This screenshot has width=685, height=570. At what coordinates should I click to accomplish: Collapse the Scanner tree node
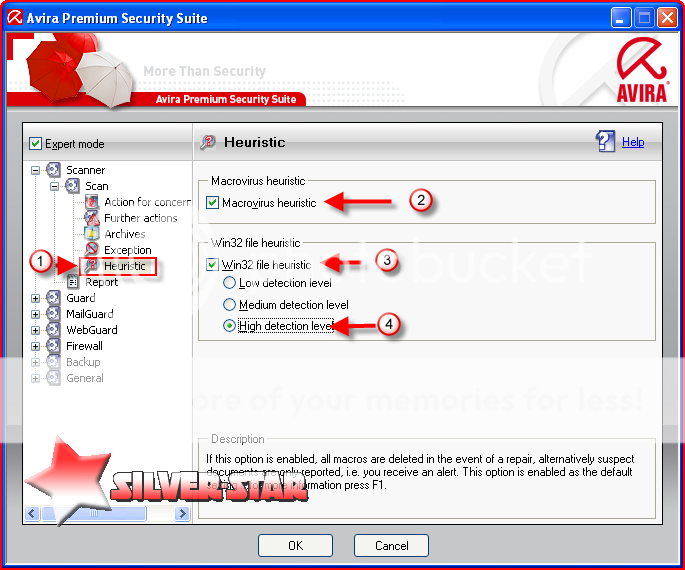[x=35, y=170]
